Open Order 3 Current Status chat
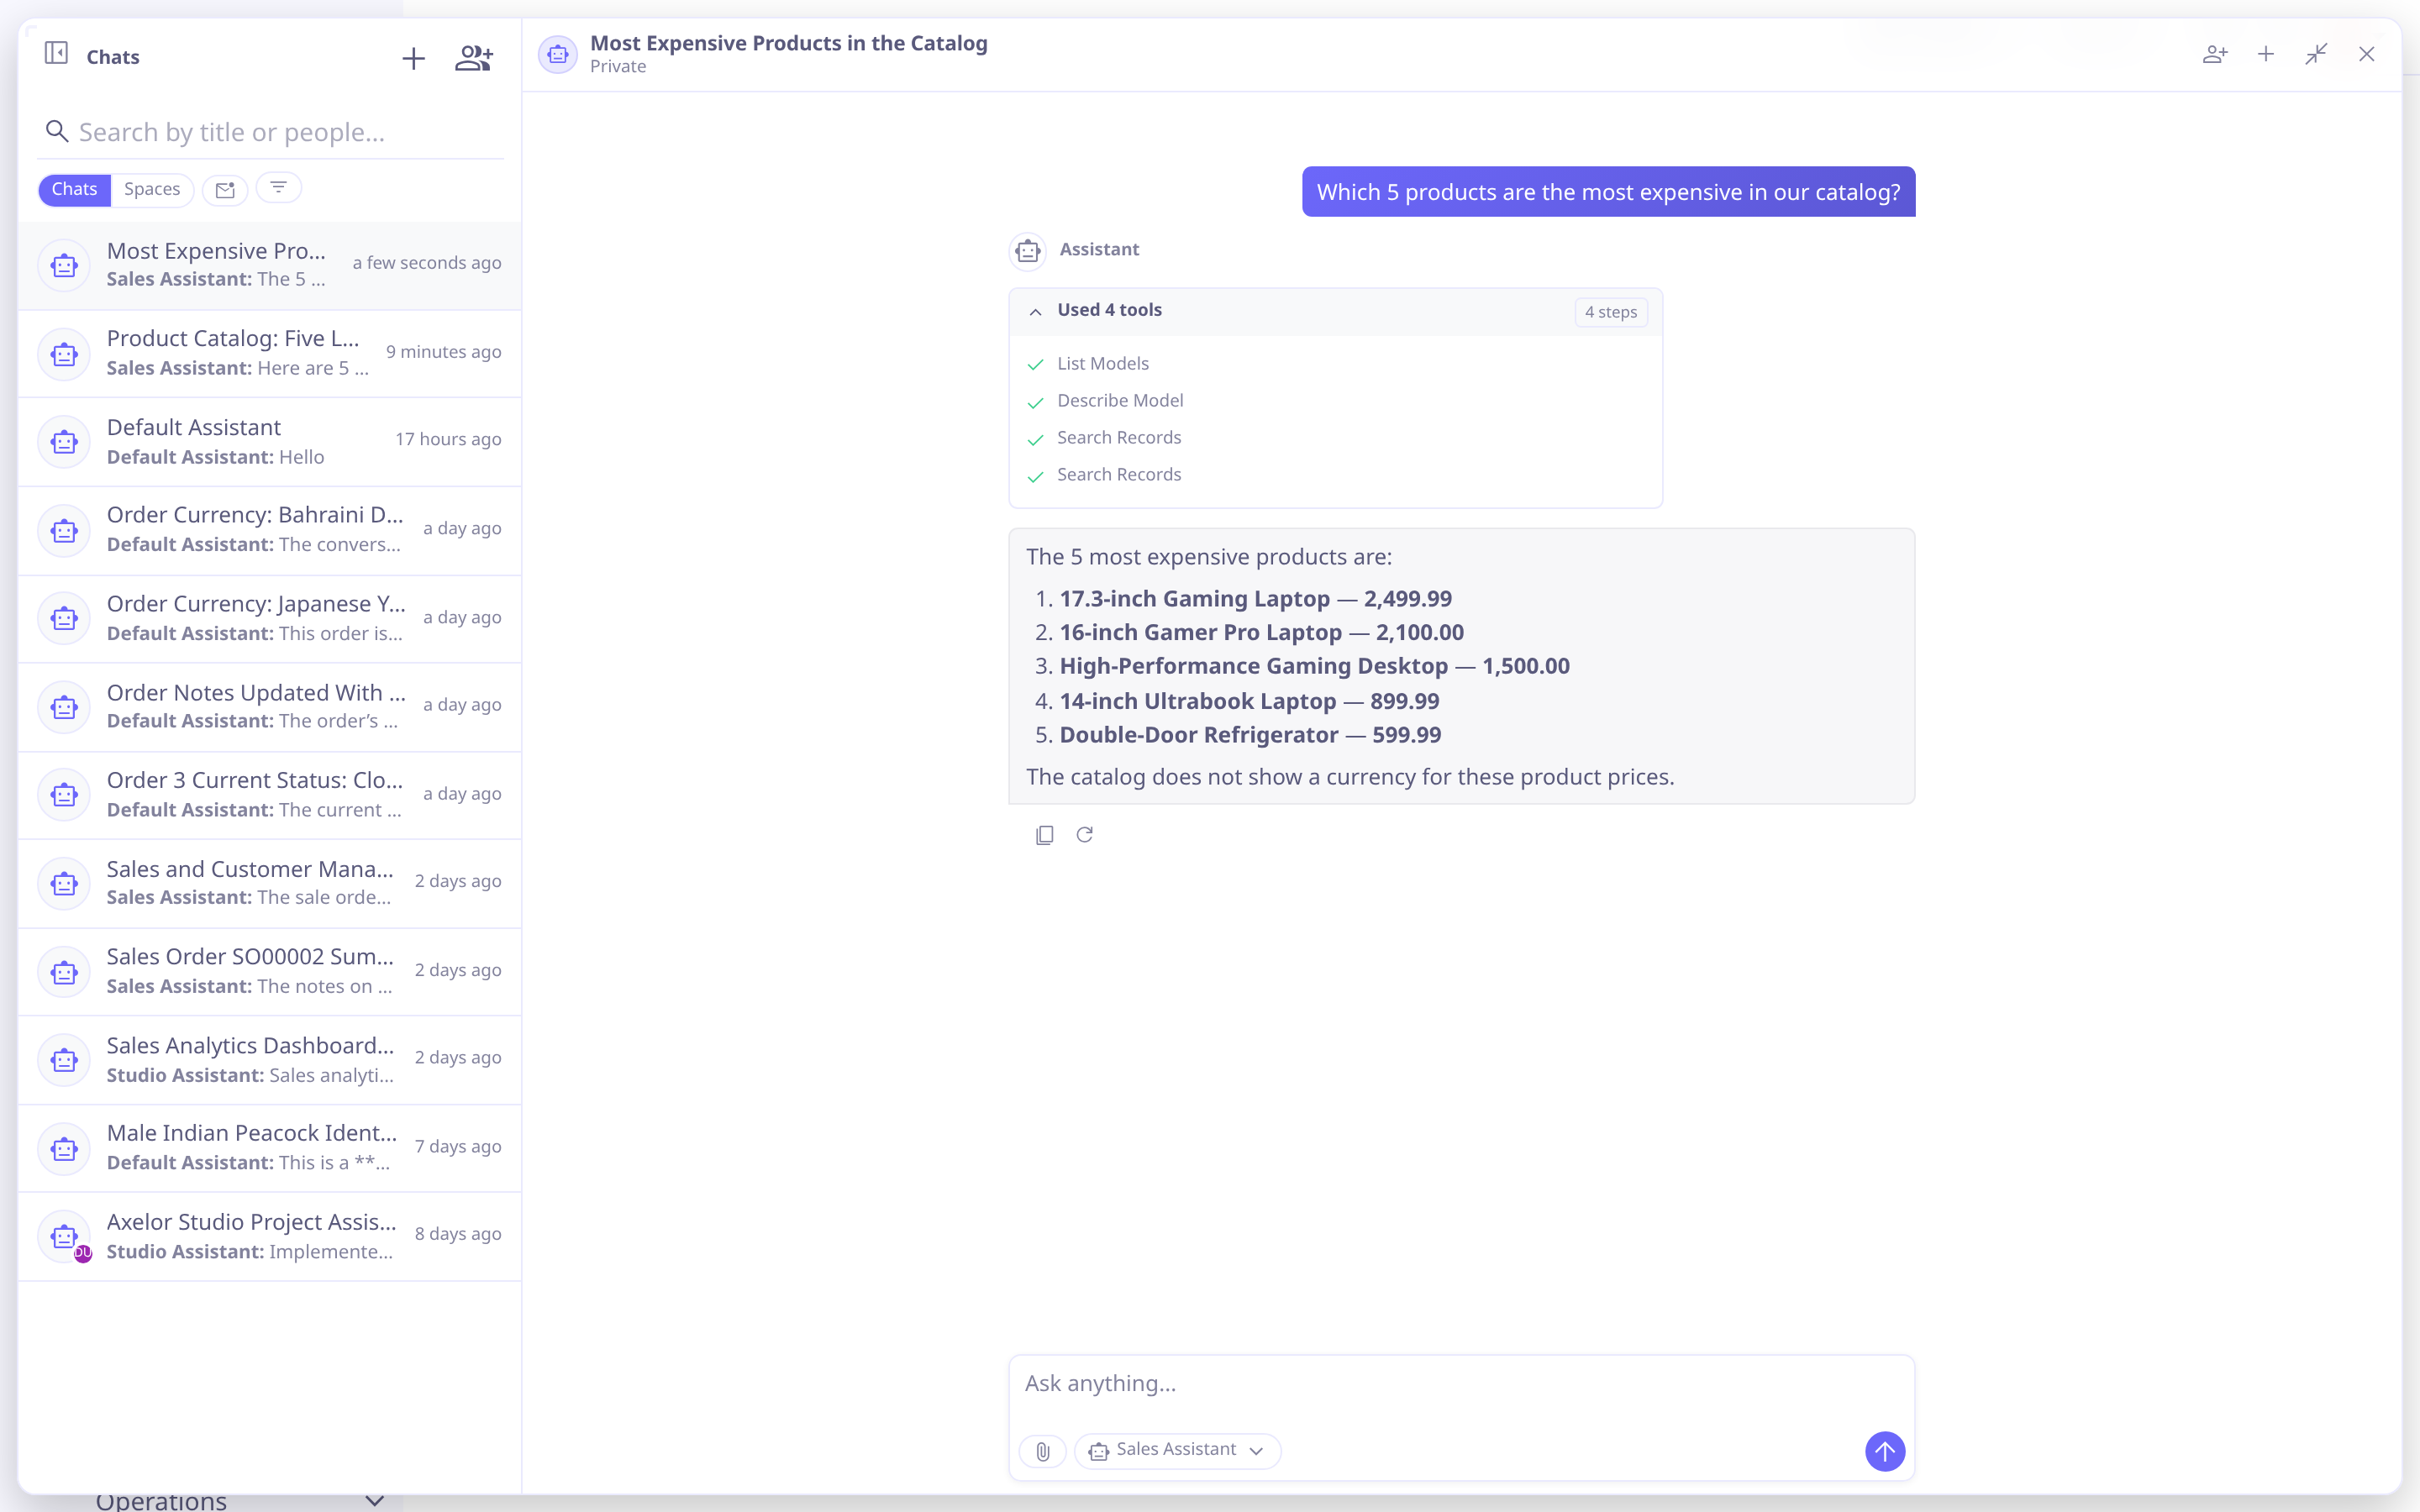Screen dimensions: 2420x1512 pyautogui.click(x=269, y=795)
